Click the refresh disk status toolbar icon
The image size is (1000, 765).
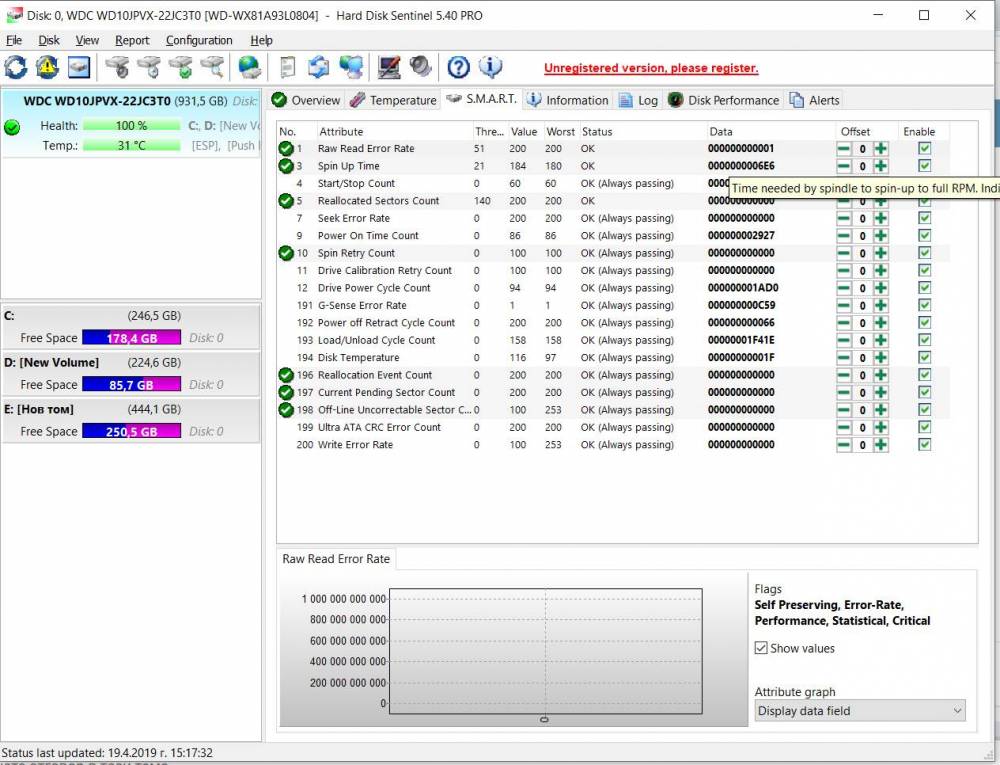(16, 67)
